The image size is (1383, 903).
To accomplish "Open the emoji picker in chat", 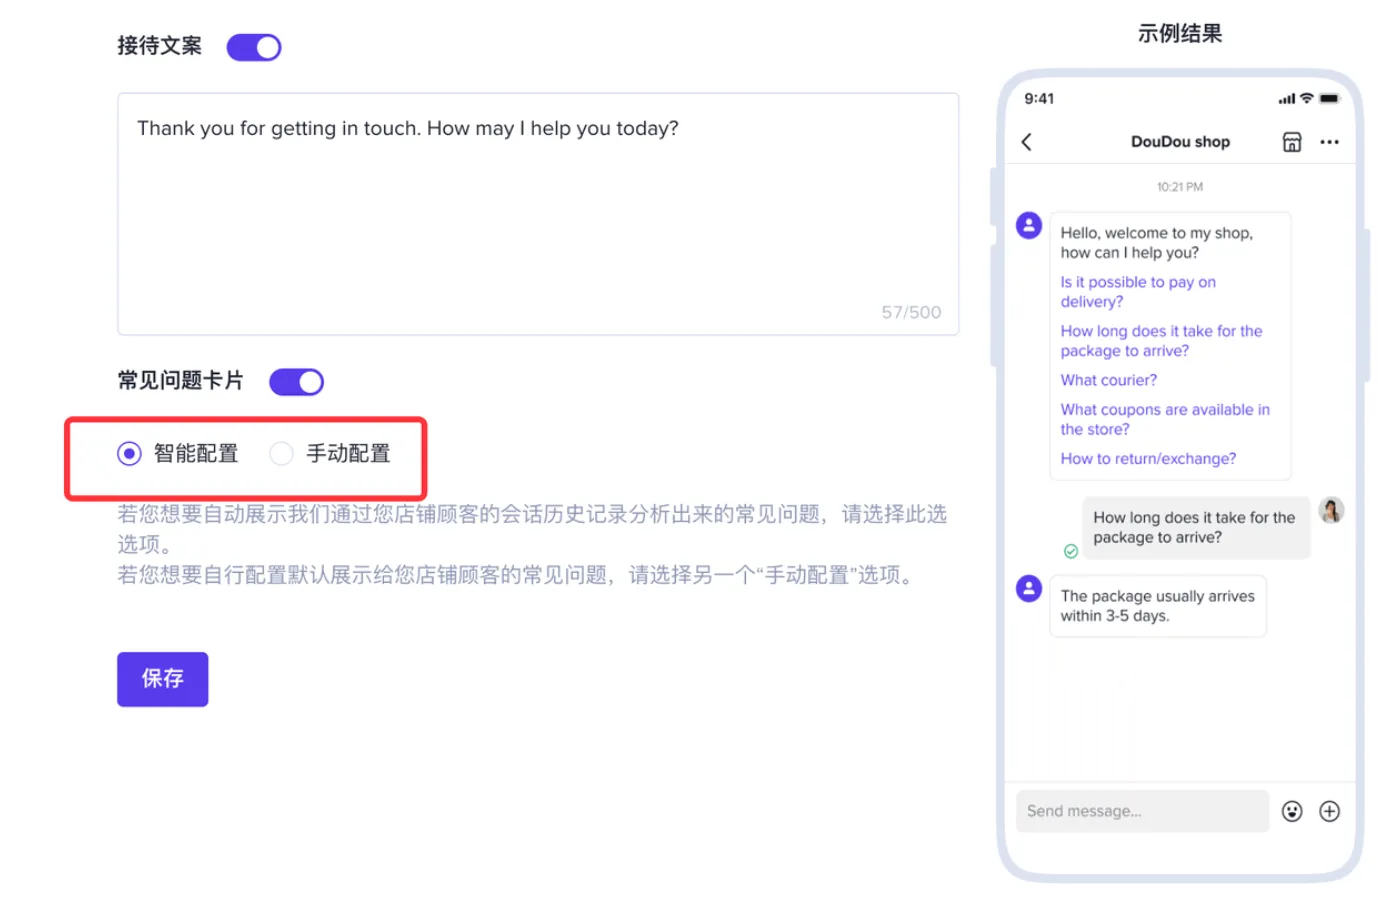I will (1292, 811).
